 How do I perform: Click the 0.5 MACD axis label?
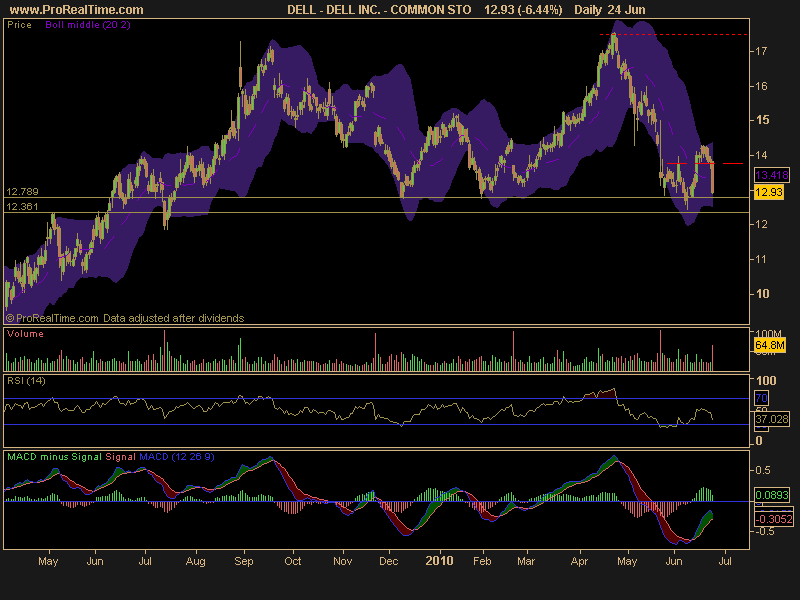tap(763, 470)
